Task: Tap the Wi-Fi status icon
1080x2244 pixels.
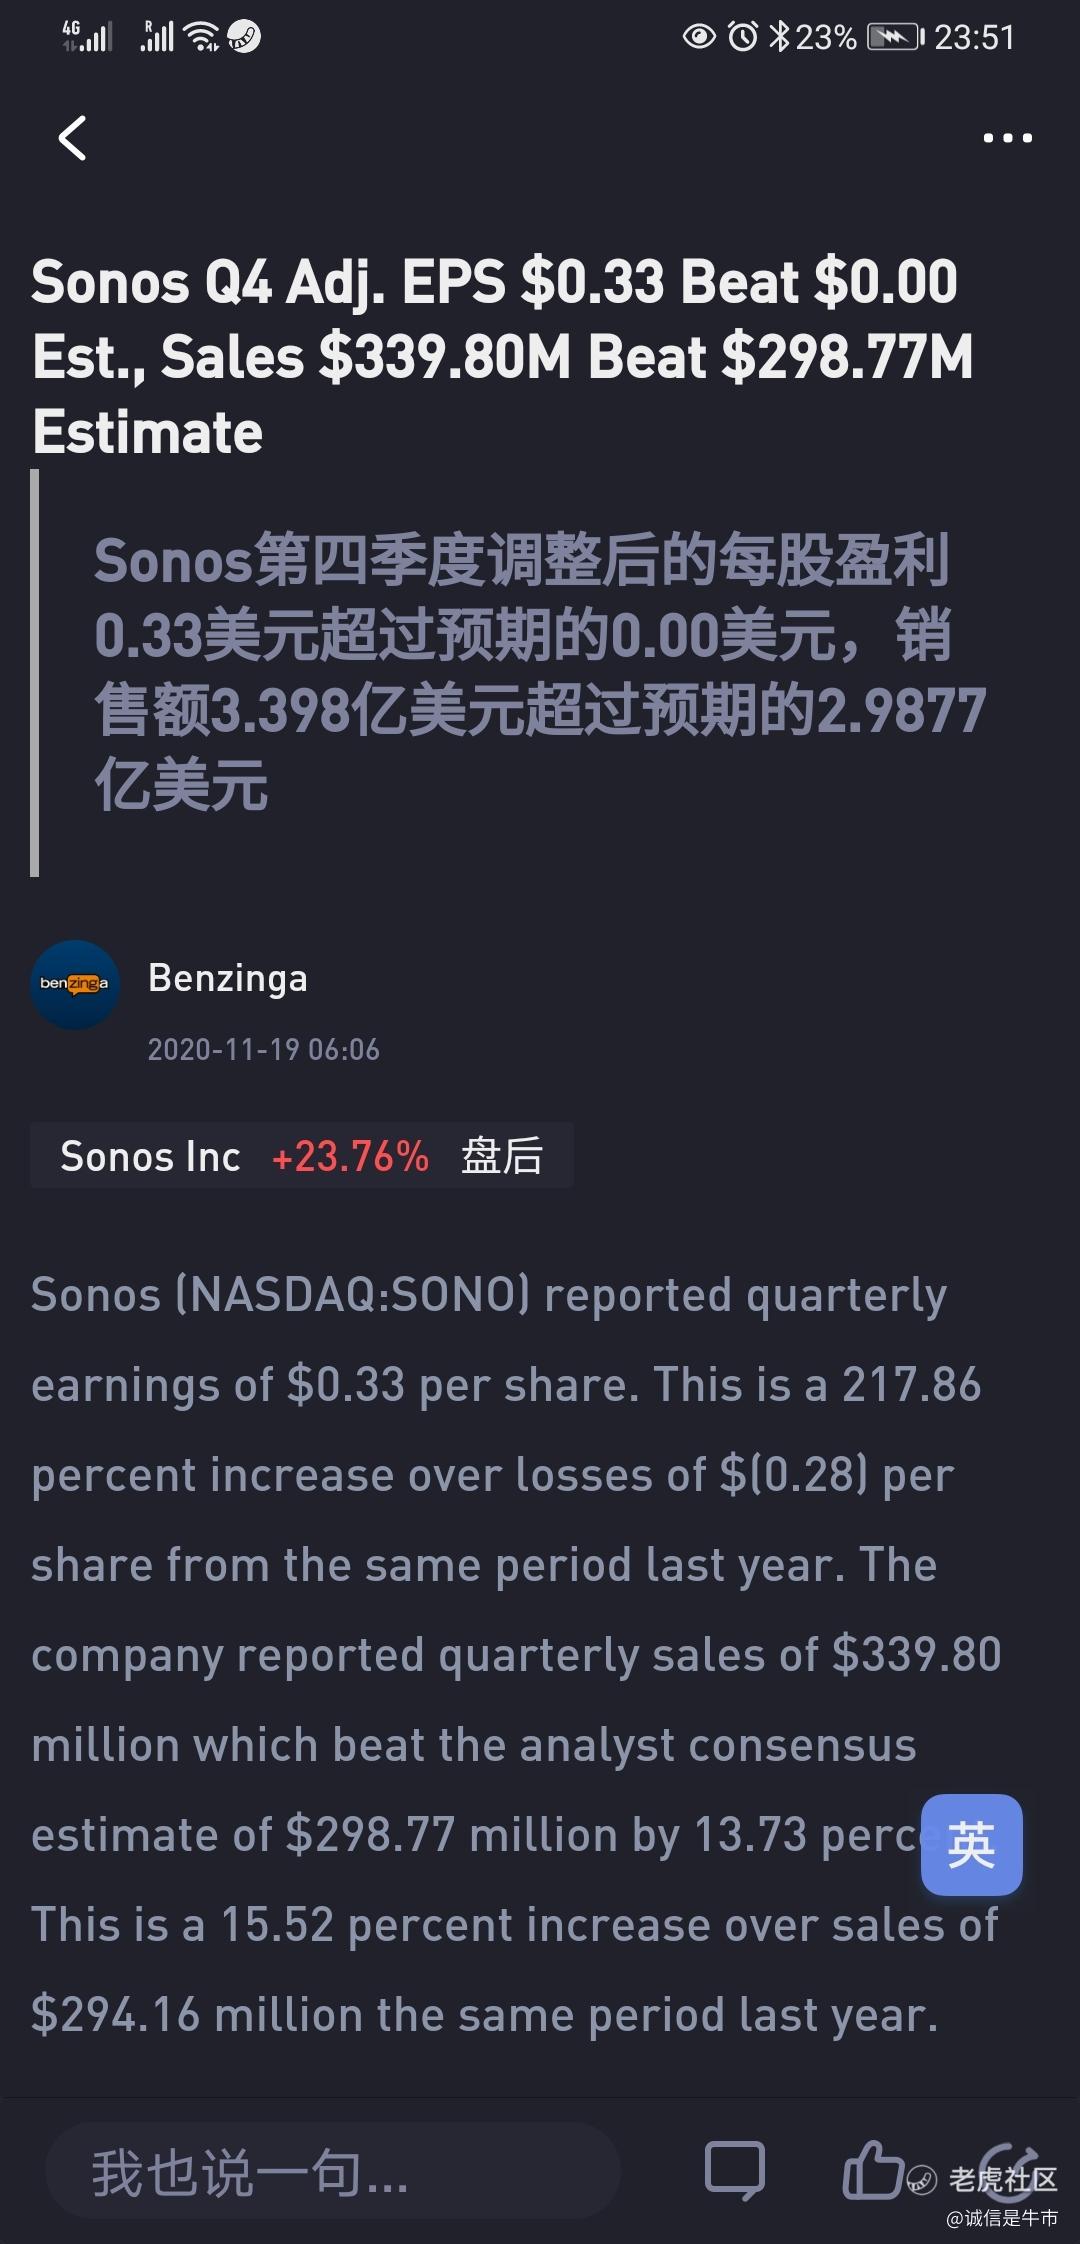Action: 203,38
